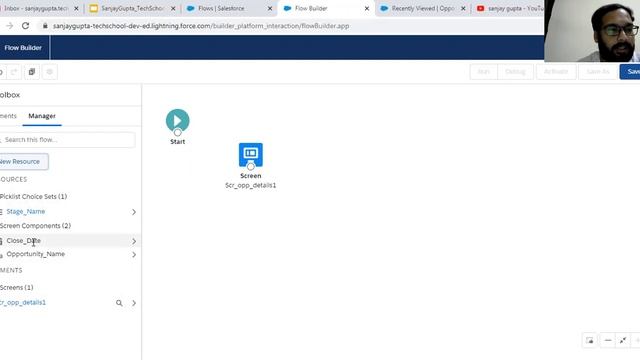Close the SanjayGupta_TechSchool browser tab
The width and height of the screenshot is (640, 360).
coord(173,8)
